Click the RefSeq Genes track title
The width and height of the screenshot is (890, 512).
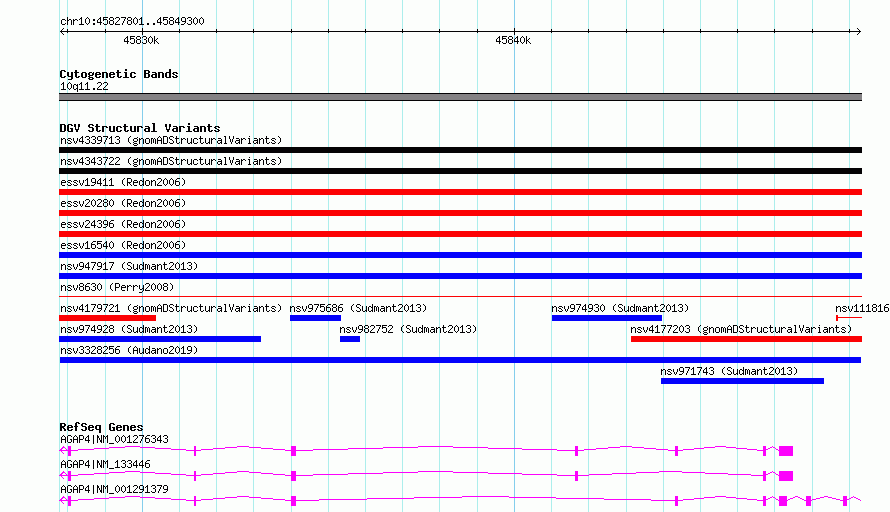tap(101, 427)
